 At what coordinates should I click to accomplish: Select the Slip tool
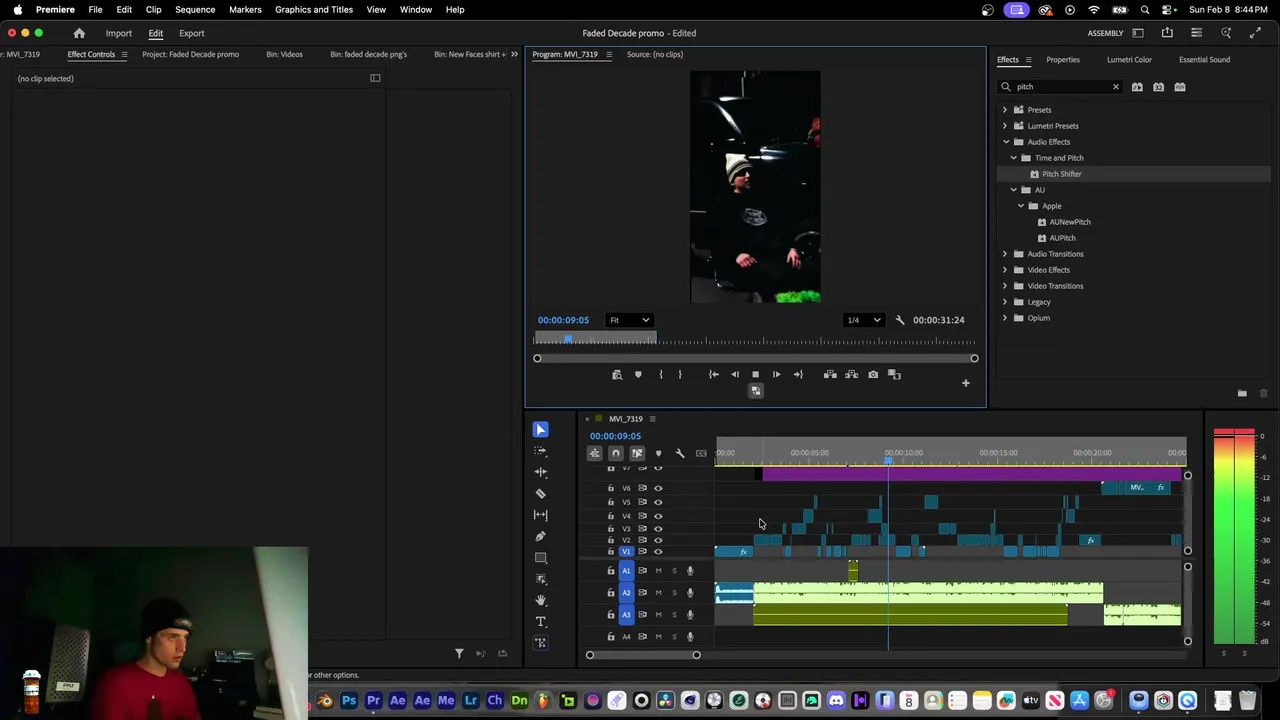pyautogui.click(x=540, y=515)
